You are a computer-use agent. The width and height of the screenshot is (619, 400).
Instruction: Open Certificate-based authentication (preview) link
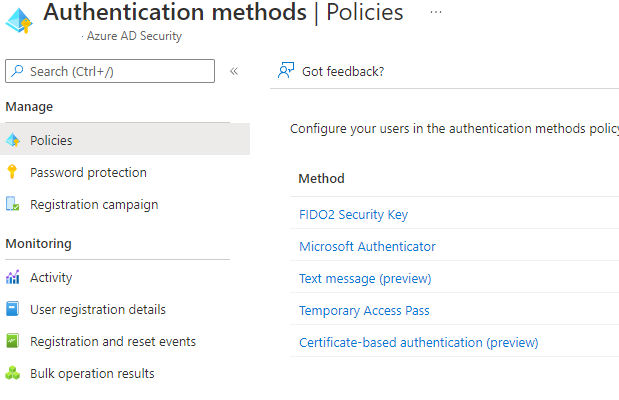tap(418, 342)
